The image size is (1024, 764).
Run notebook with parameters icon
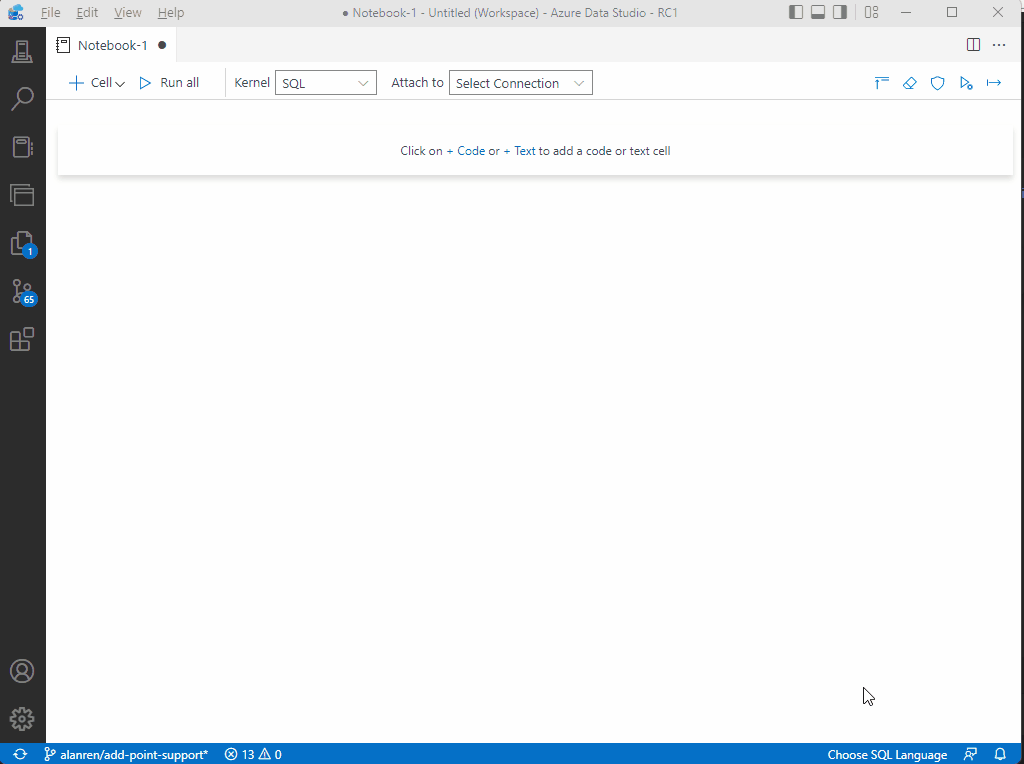coord(966,83)
